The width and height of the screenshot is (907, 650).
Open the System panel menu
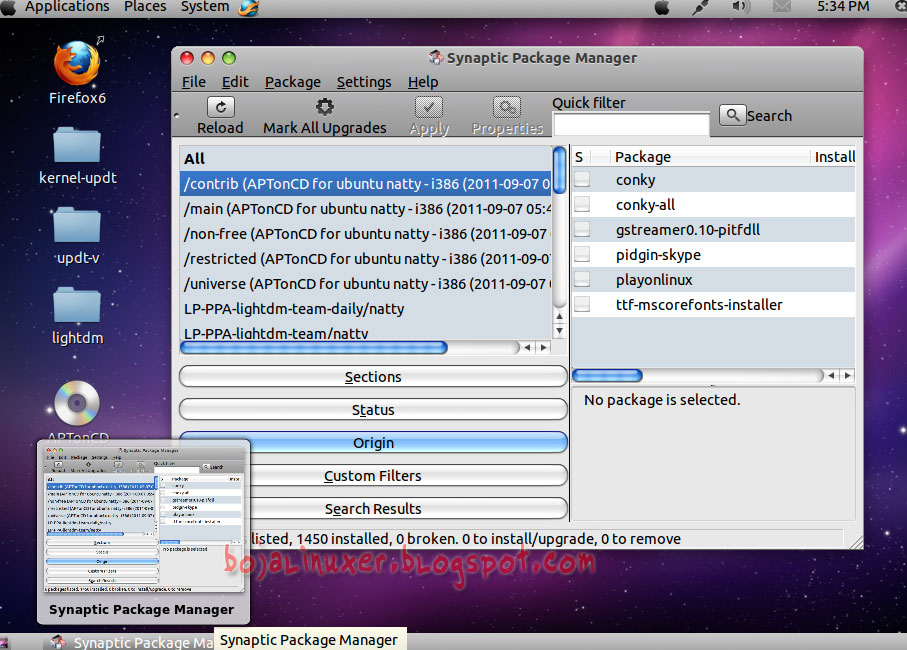(x=205, y=7)
